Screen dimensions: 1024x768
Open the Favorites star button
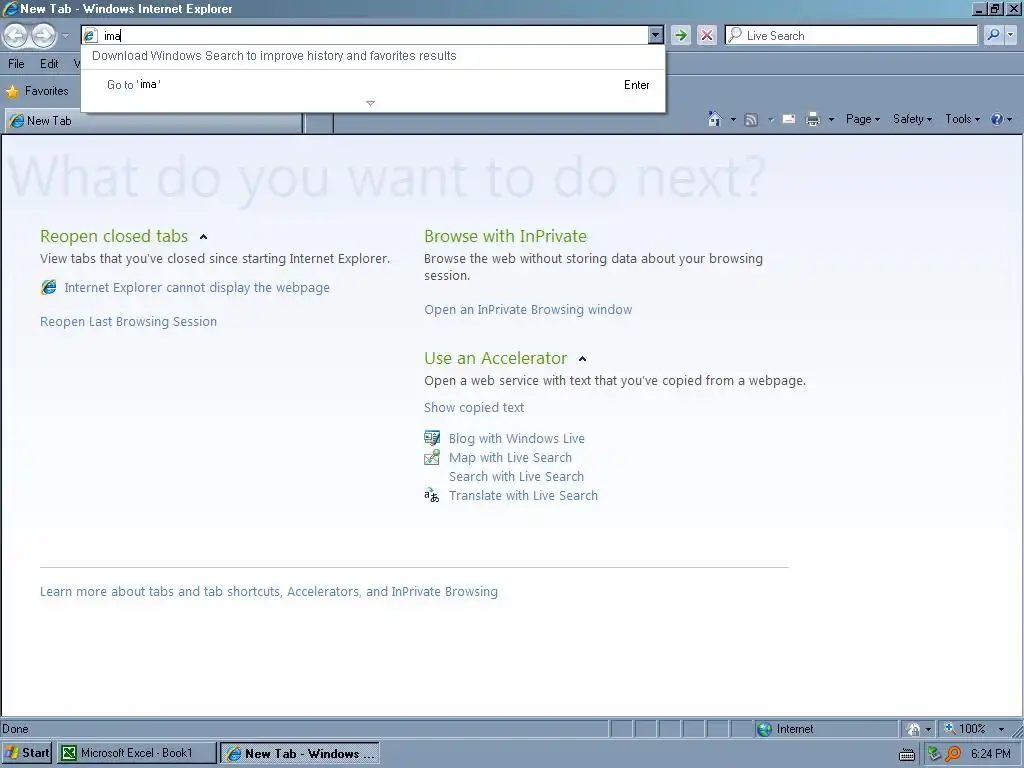click(x=37, y=91)
